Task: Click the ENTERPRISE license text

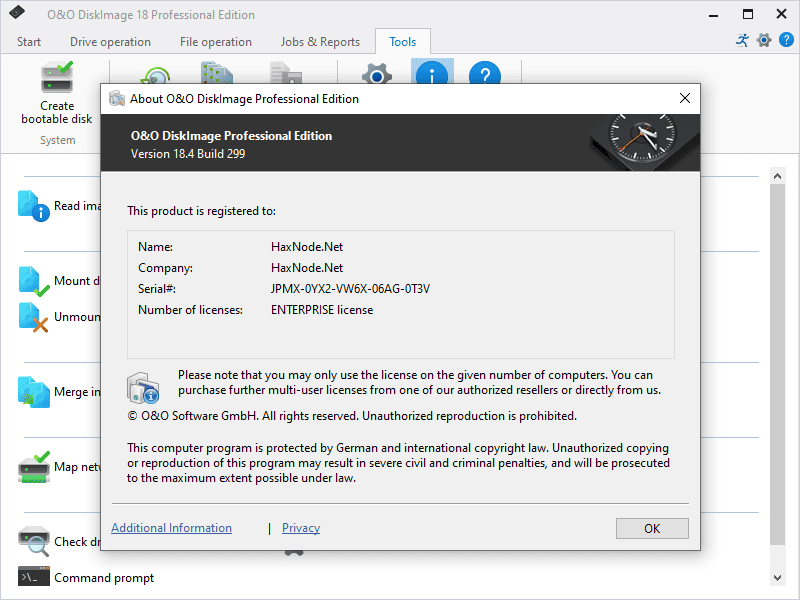Action: [322, 310]
